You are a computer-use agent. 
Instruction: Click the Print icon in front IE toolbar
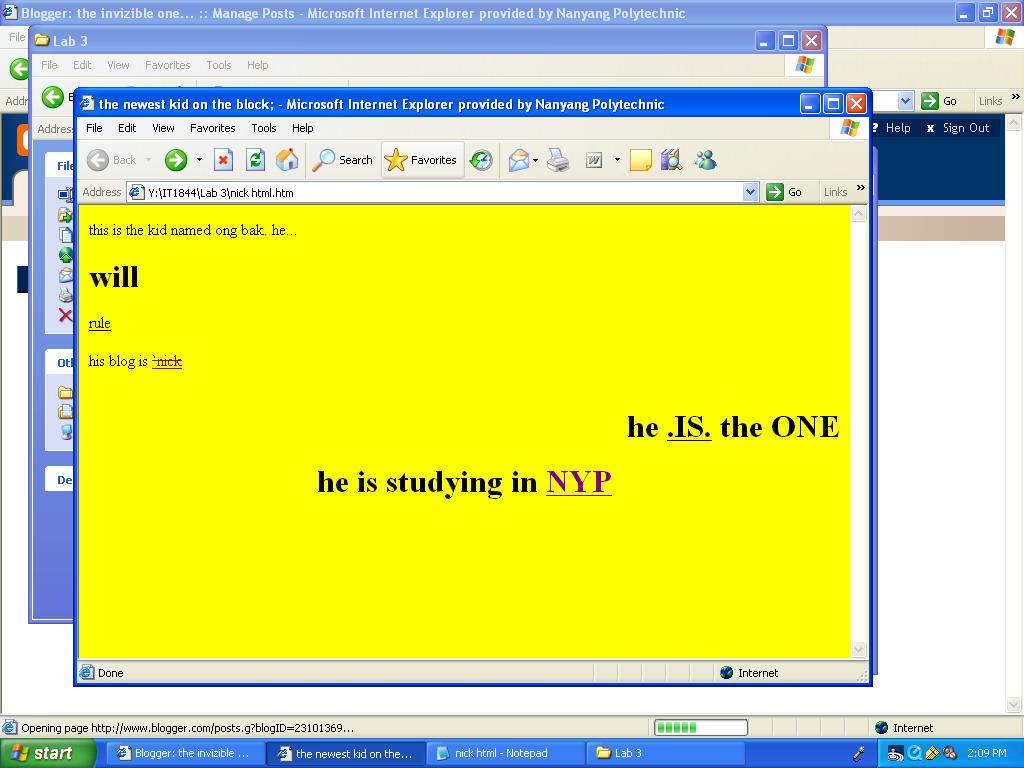coord(558,160)
